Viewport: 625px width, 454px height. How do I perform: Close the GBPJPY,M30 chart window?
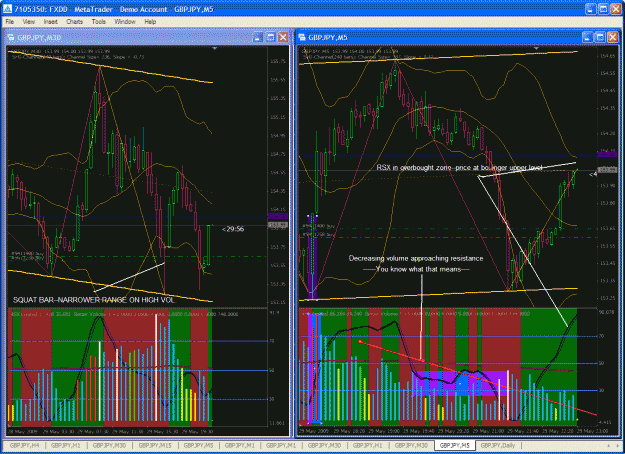coord(283,37)
